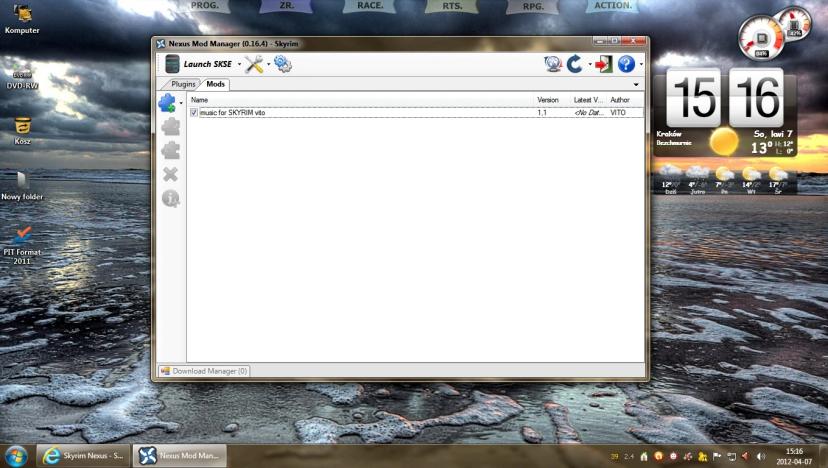Click the CPU meter gauge gadget
Viewport: 828px width, 468px height.
point(761,39)
